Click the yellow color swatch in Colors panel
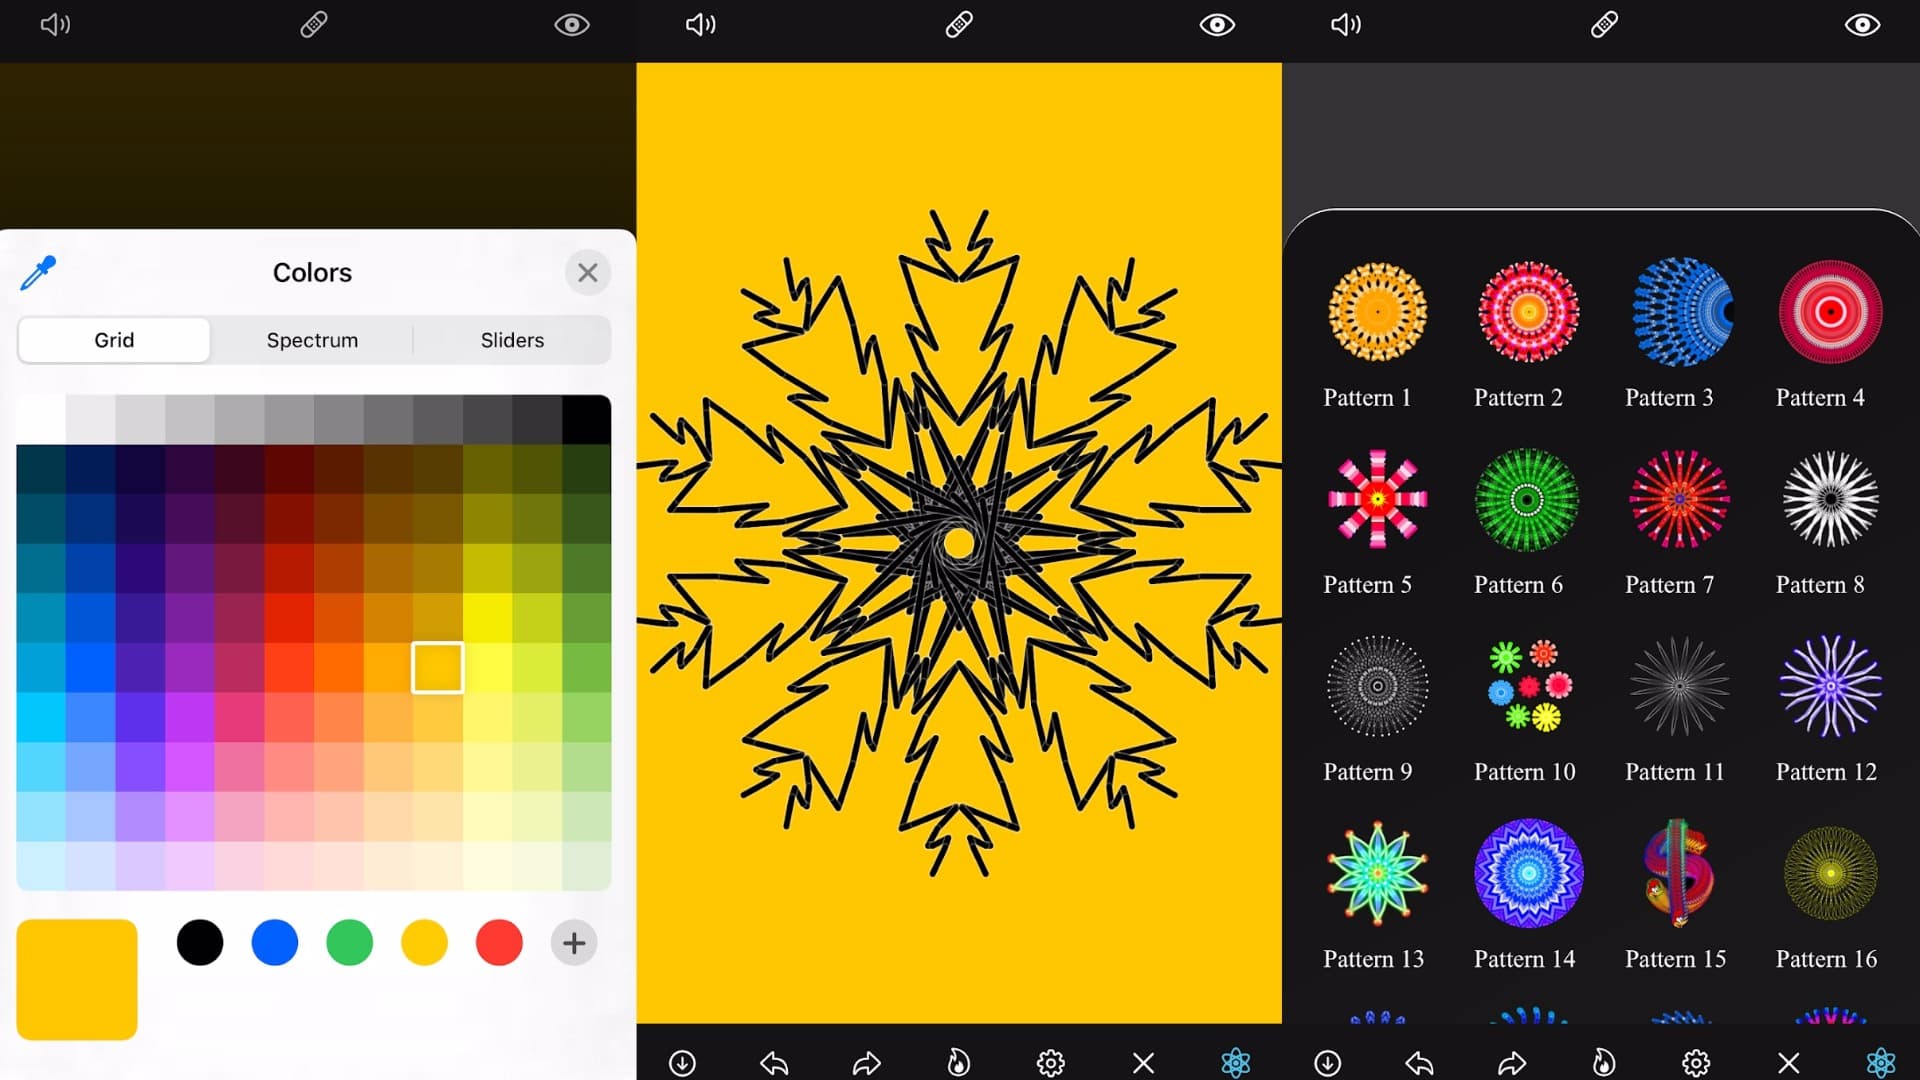Screen dimensions: 1920x1080 pyautogui.click(x=423, y=943)
